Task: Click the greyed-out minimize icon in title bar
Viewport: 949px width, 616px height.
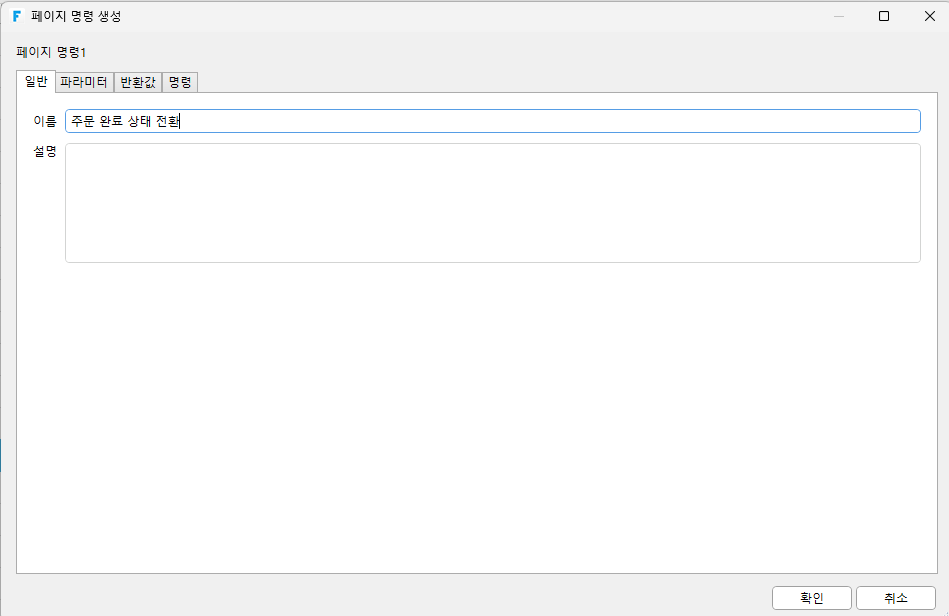Action: click(x=838, y=16)
